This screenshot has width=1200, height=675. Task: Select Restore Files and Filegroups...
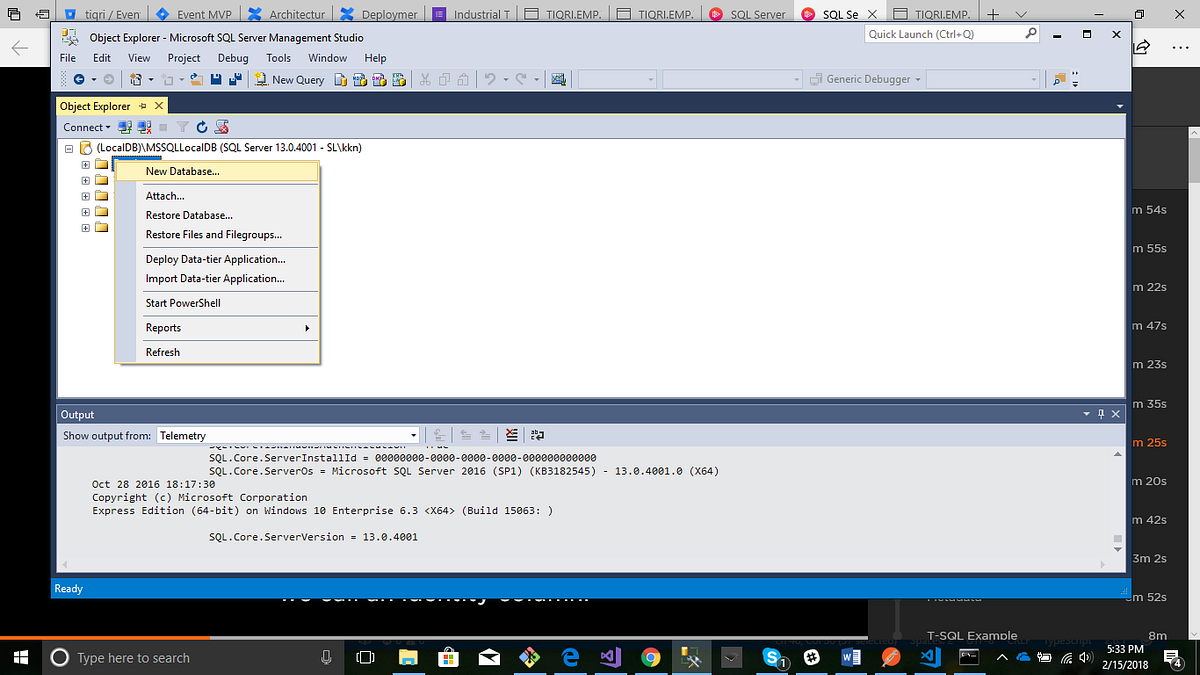pos(217,234)
